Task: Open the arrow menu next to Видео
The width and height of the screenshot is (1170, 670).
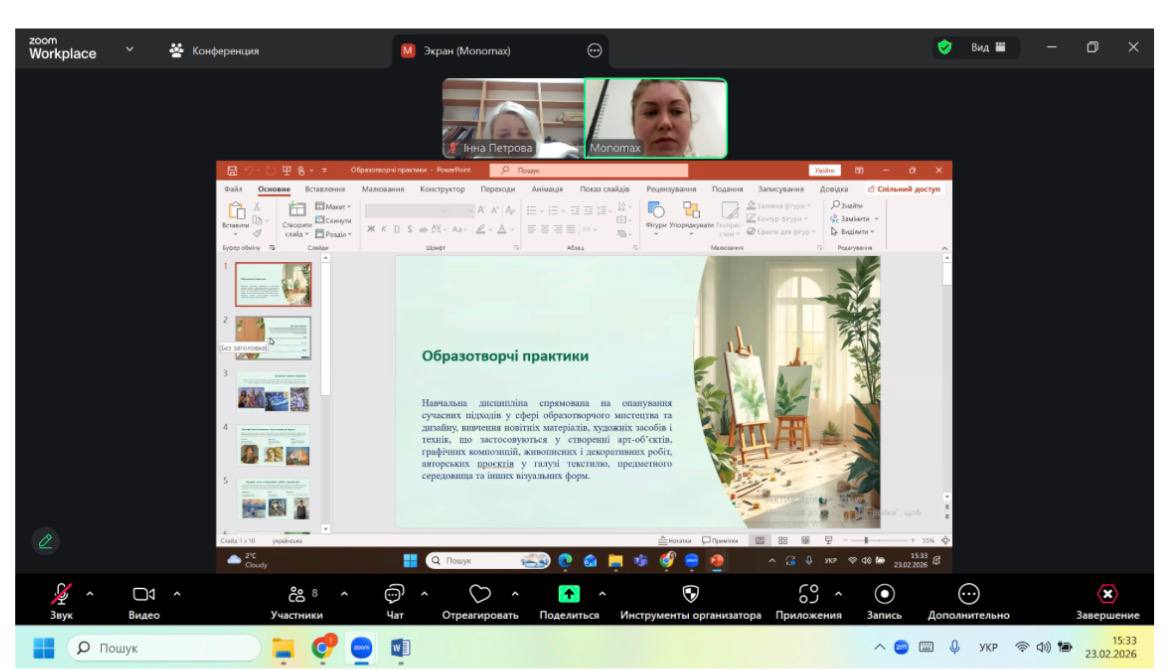Action: (x=176, y=595)
